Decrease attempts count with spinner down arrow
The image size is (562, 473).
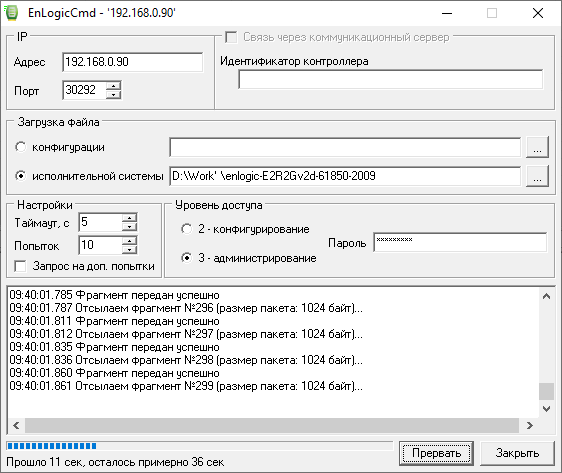coord(129,249)
